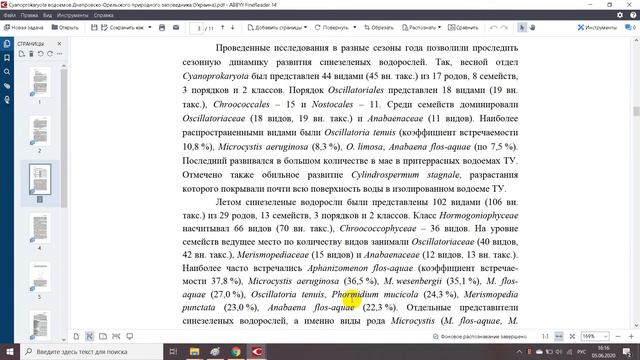Image resolution: width=640 pixels, height=360 pixels.
Task: Open File Explorer from taskbar
Action: (x=194, y=351)
